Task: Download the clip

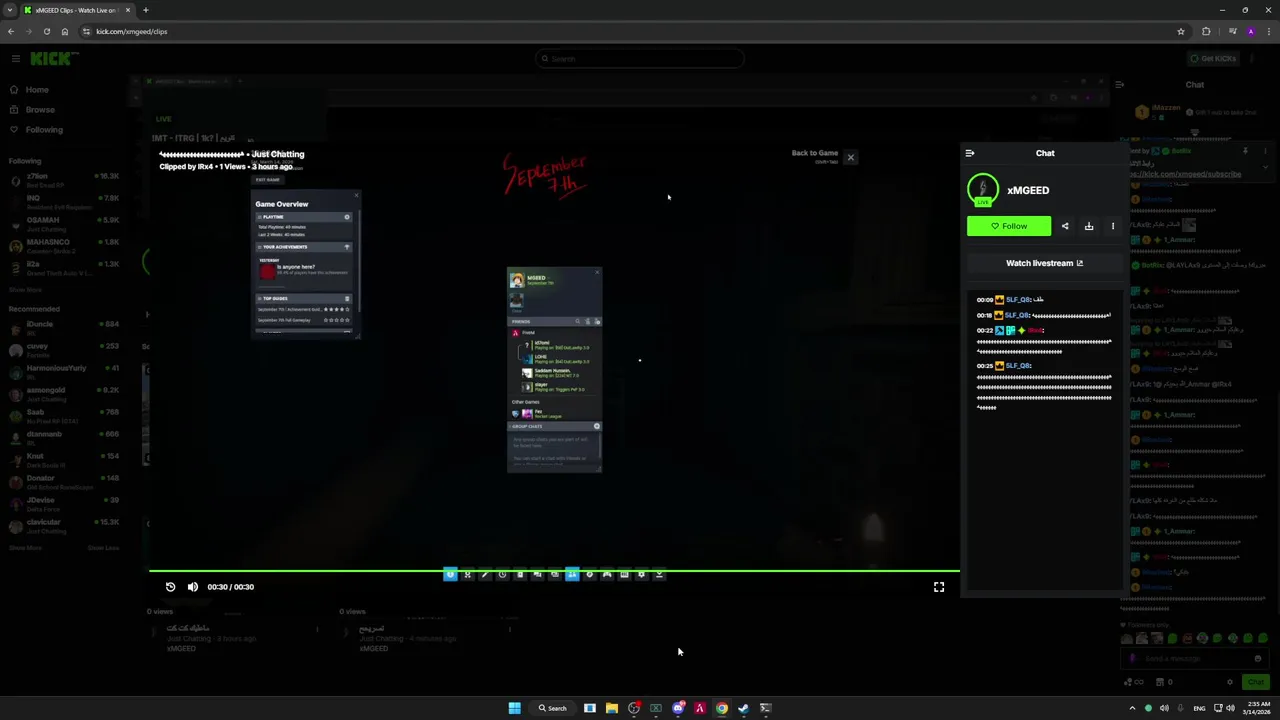Action: point(1089,226)
